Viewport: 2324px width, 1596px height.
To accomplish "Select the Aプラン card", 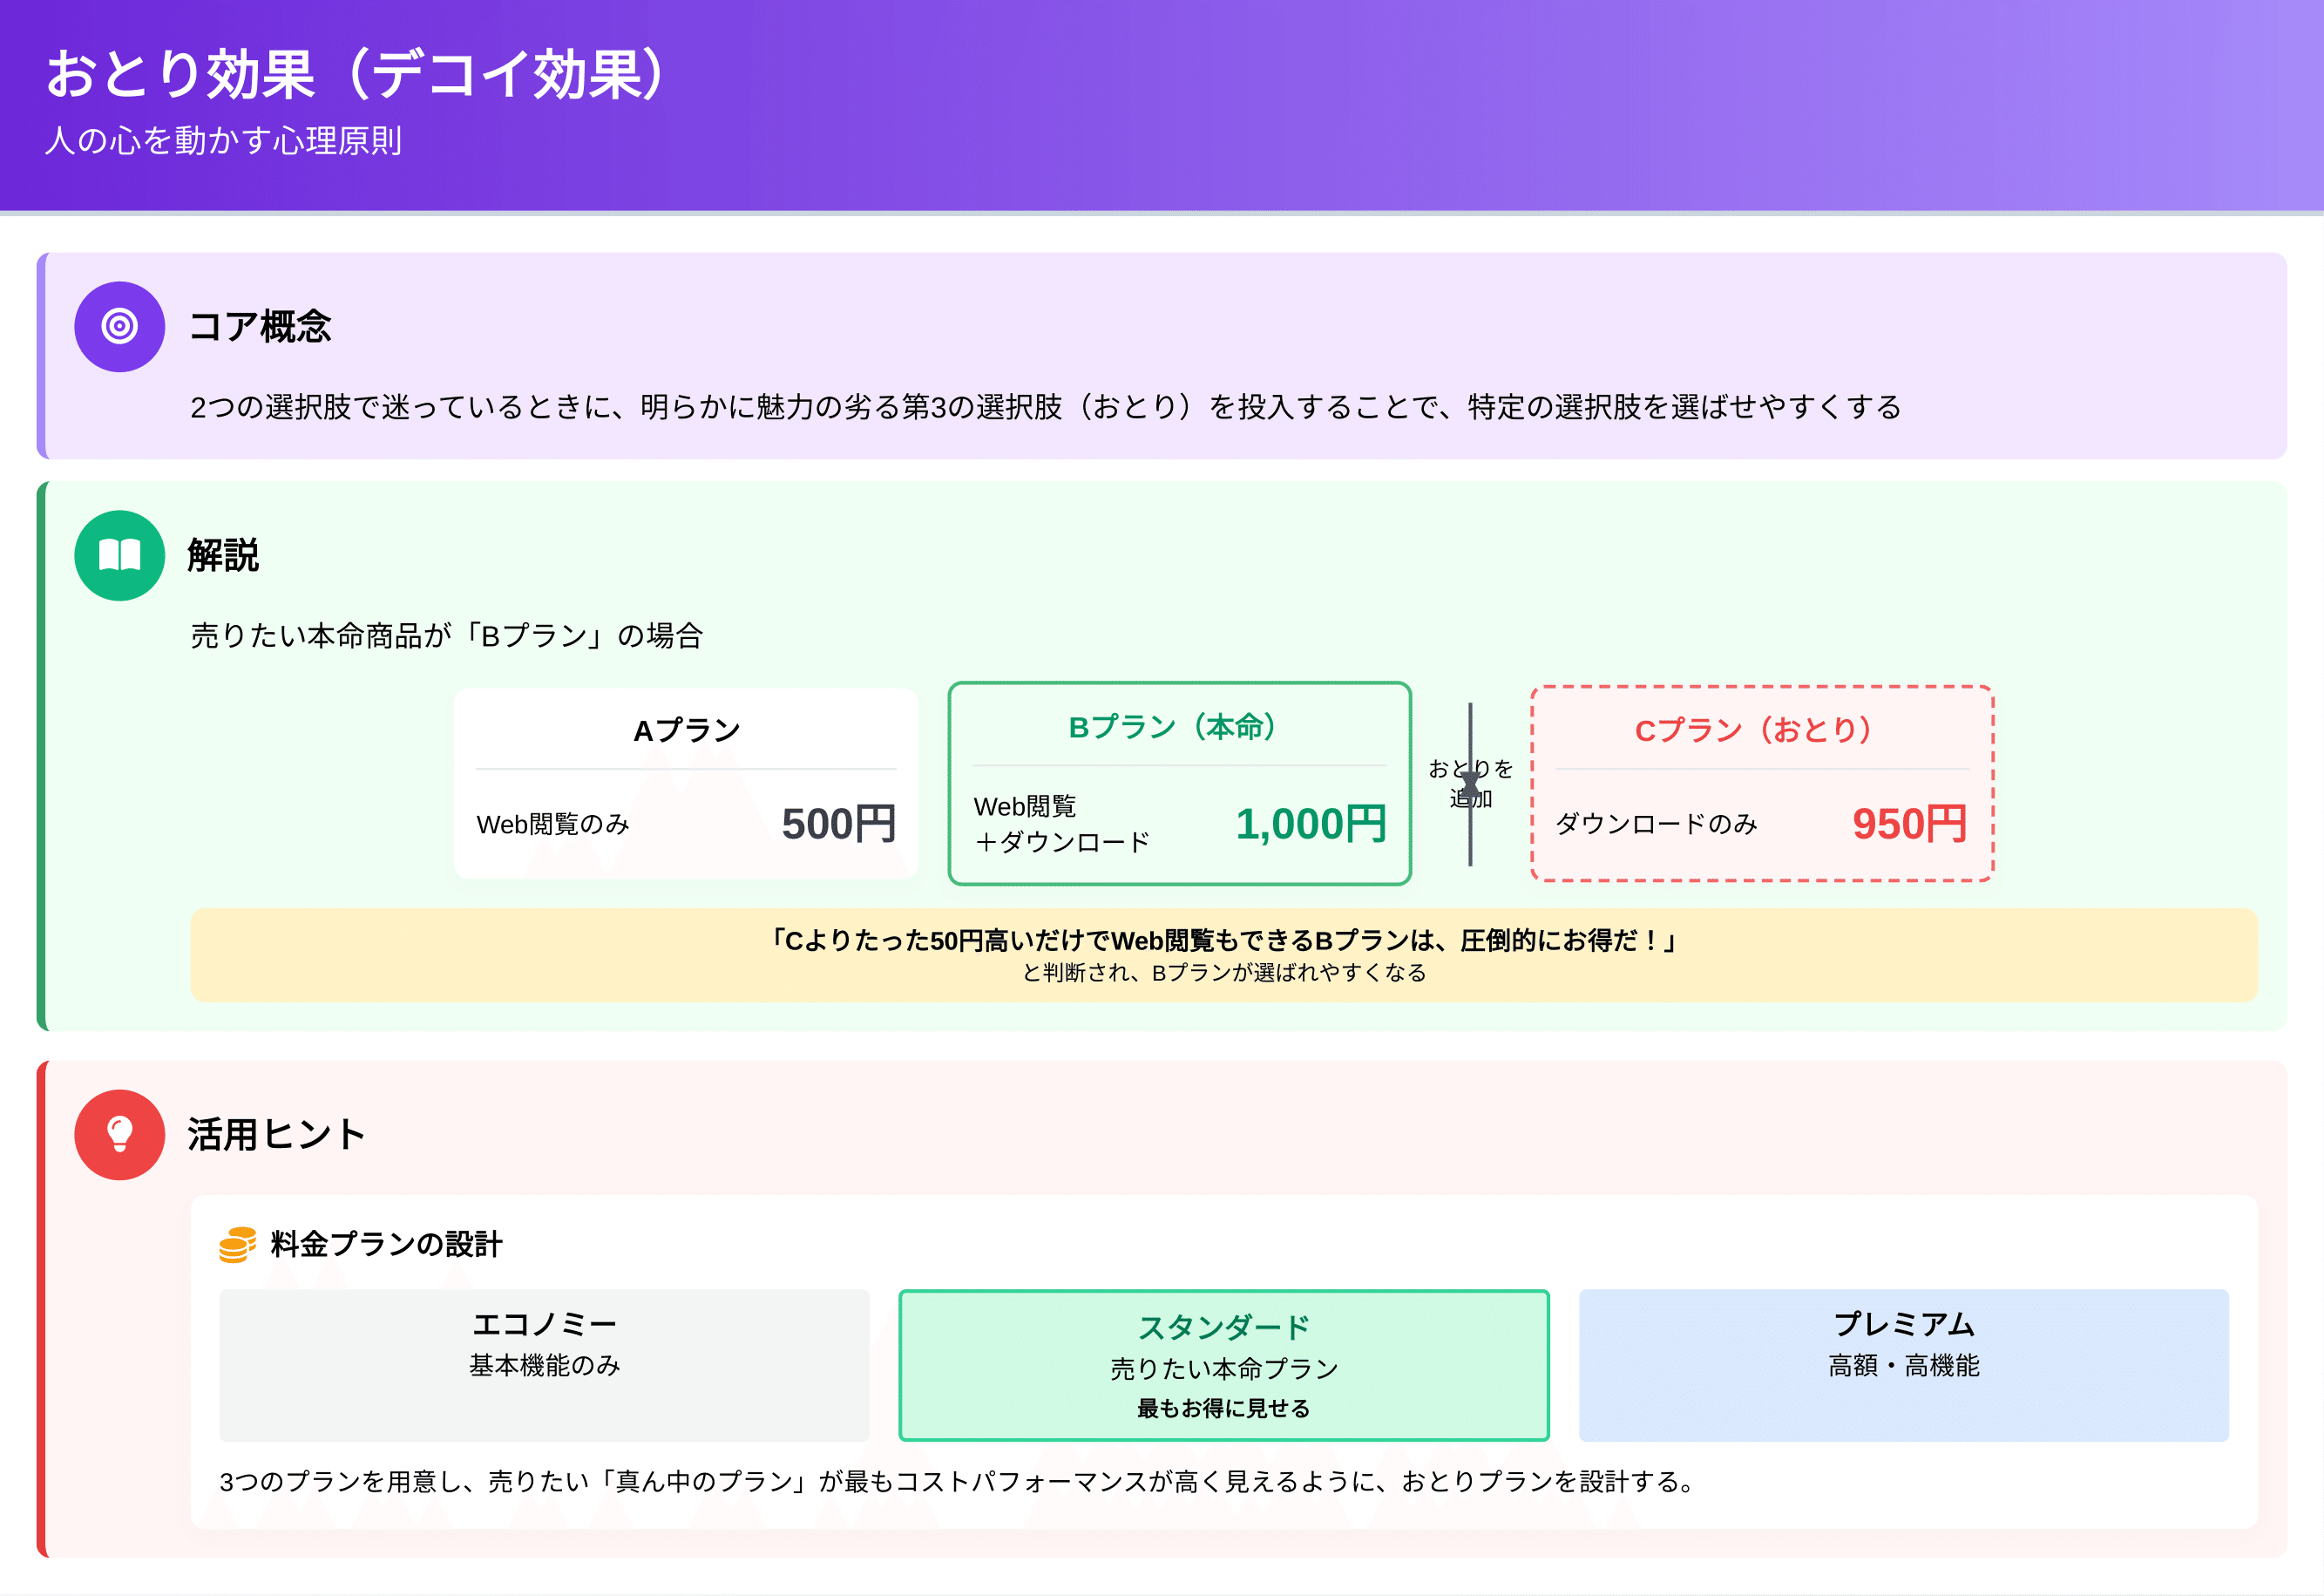I will point(685,783).
